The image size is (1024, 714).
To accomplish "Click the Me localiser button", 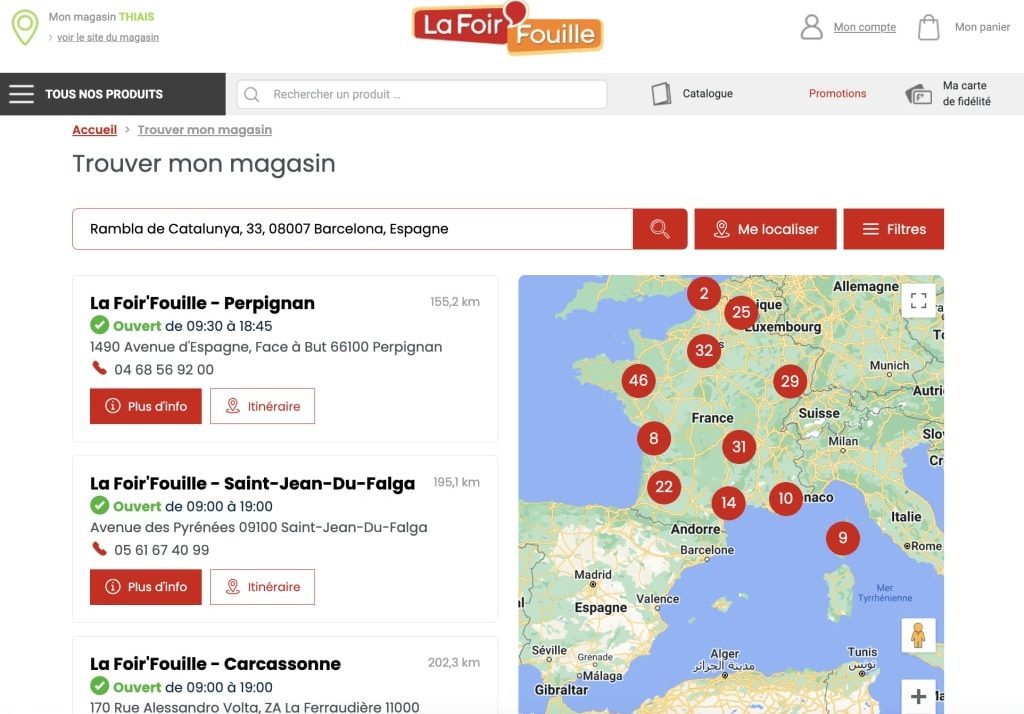I will pyautogui.click(x=765, y=229).
